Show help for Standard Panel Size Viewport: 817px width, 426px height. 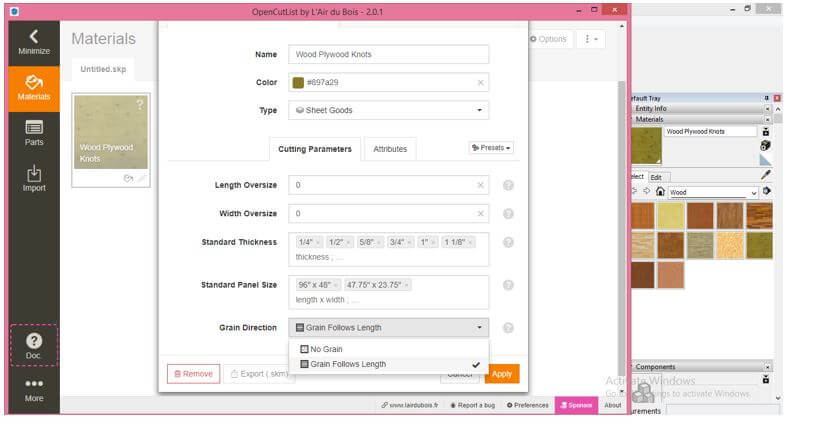(508, 285)
